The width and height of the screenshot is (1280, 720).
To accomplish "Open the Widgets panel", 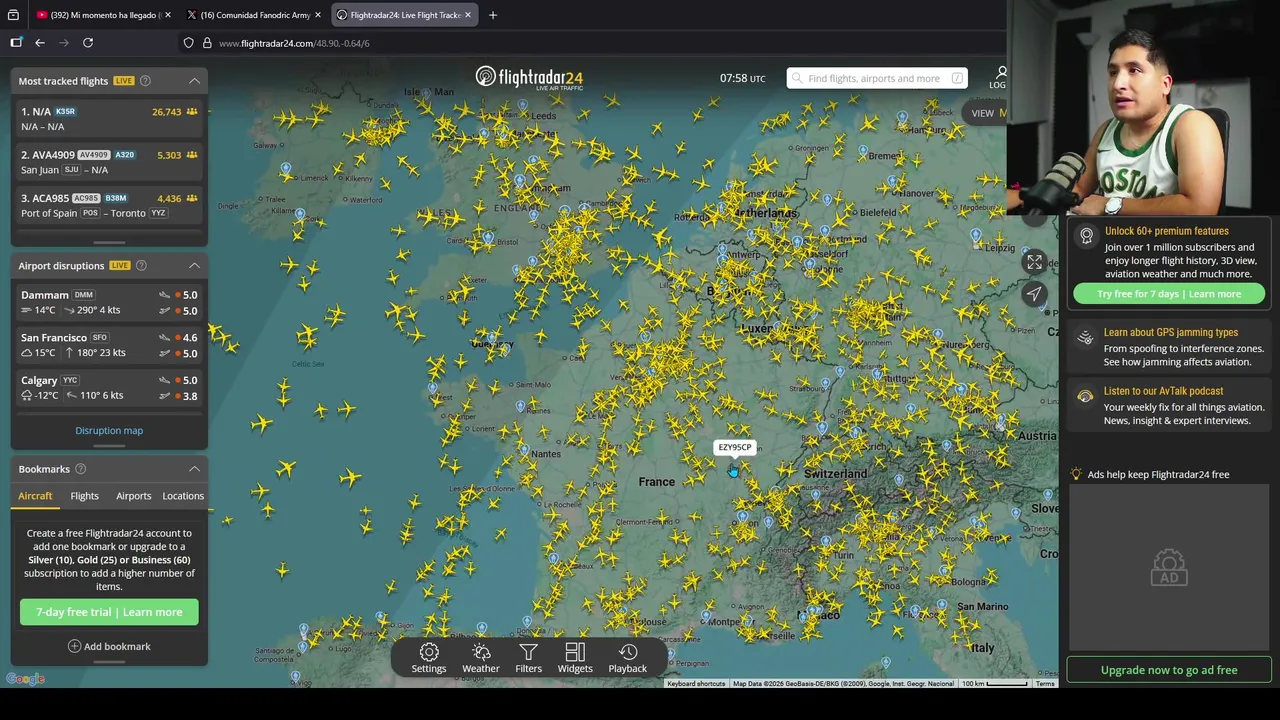I will click(575, 658).
